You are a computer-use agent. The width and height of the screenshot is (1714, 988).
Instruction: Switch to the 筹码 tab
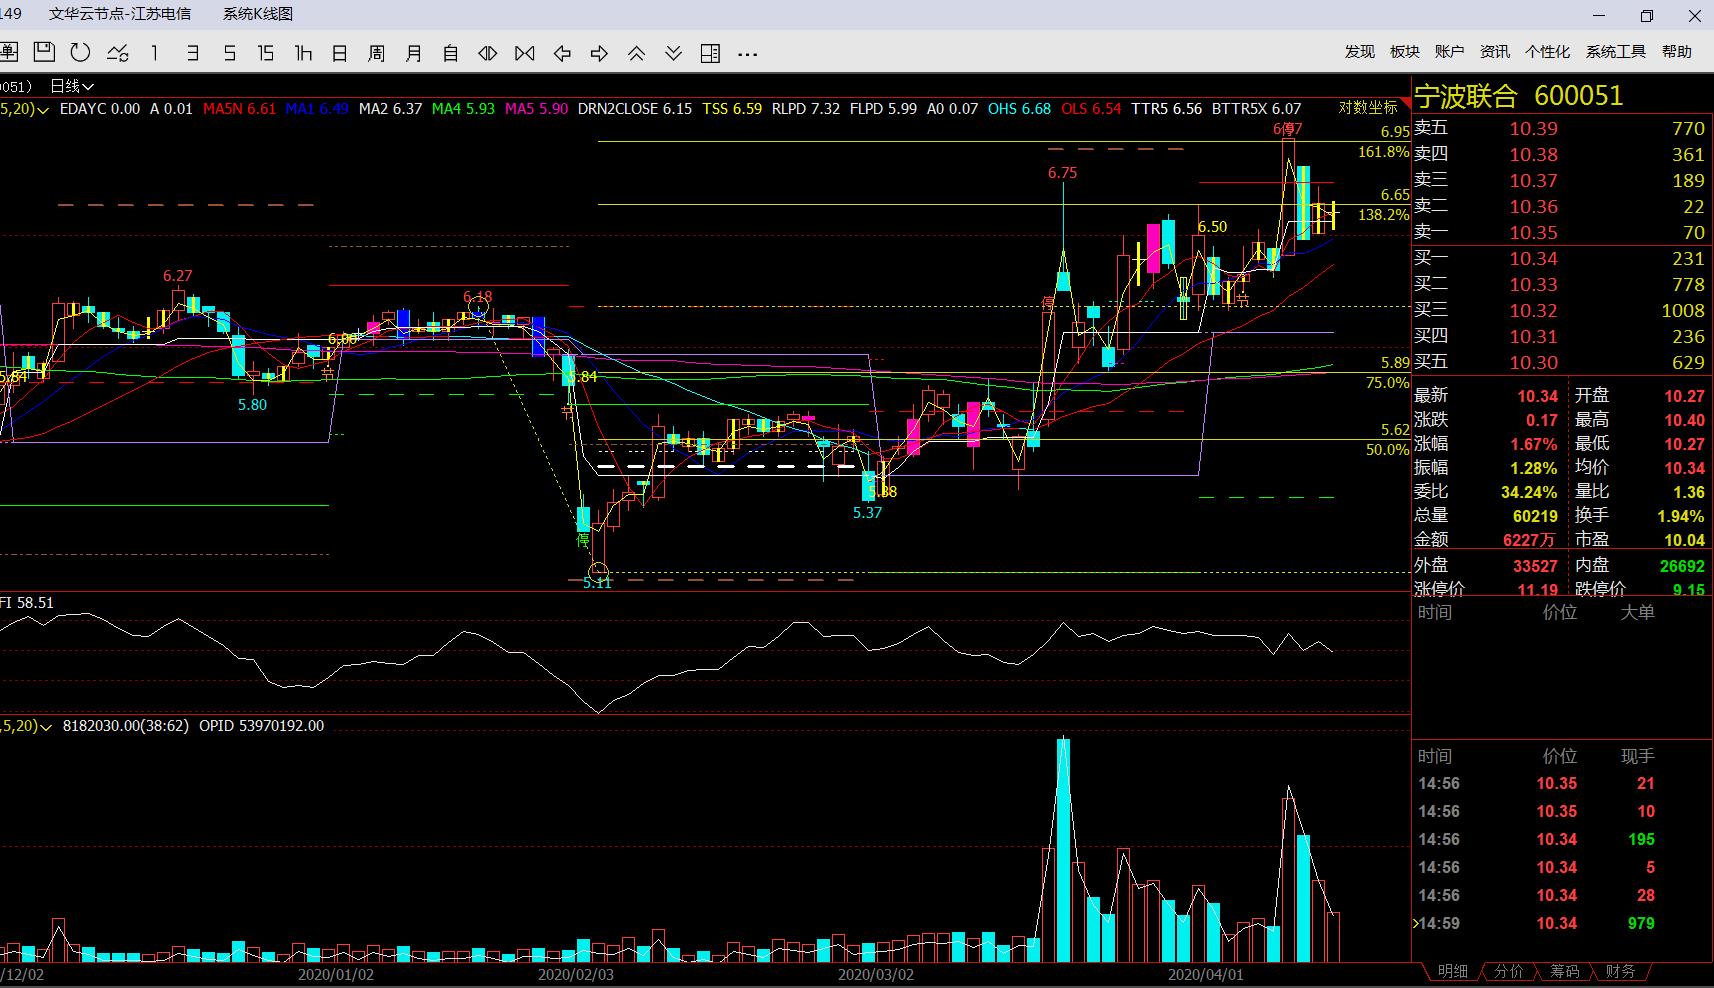point(1564,971)
